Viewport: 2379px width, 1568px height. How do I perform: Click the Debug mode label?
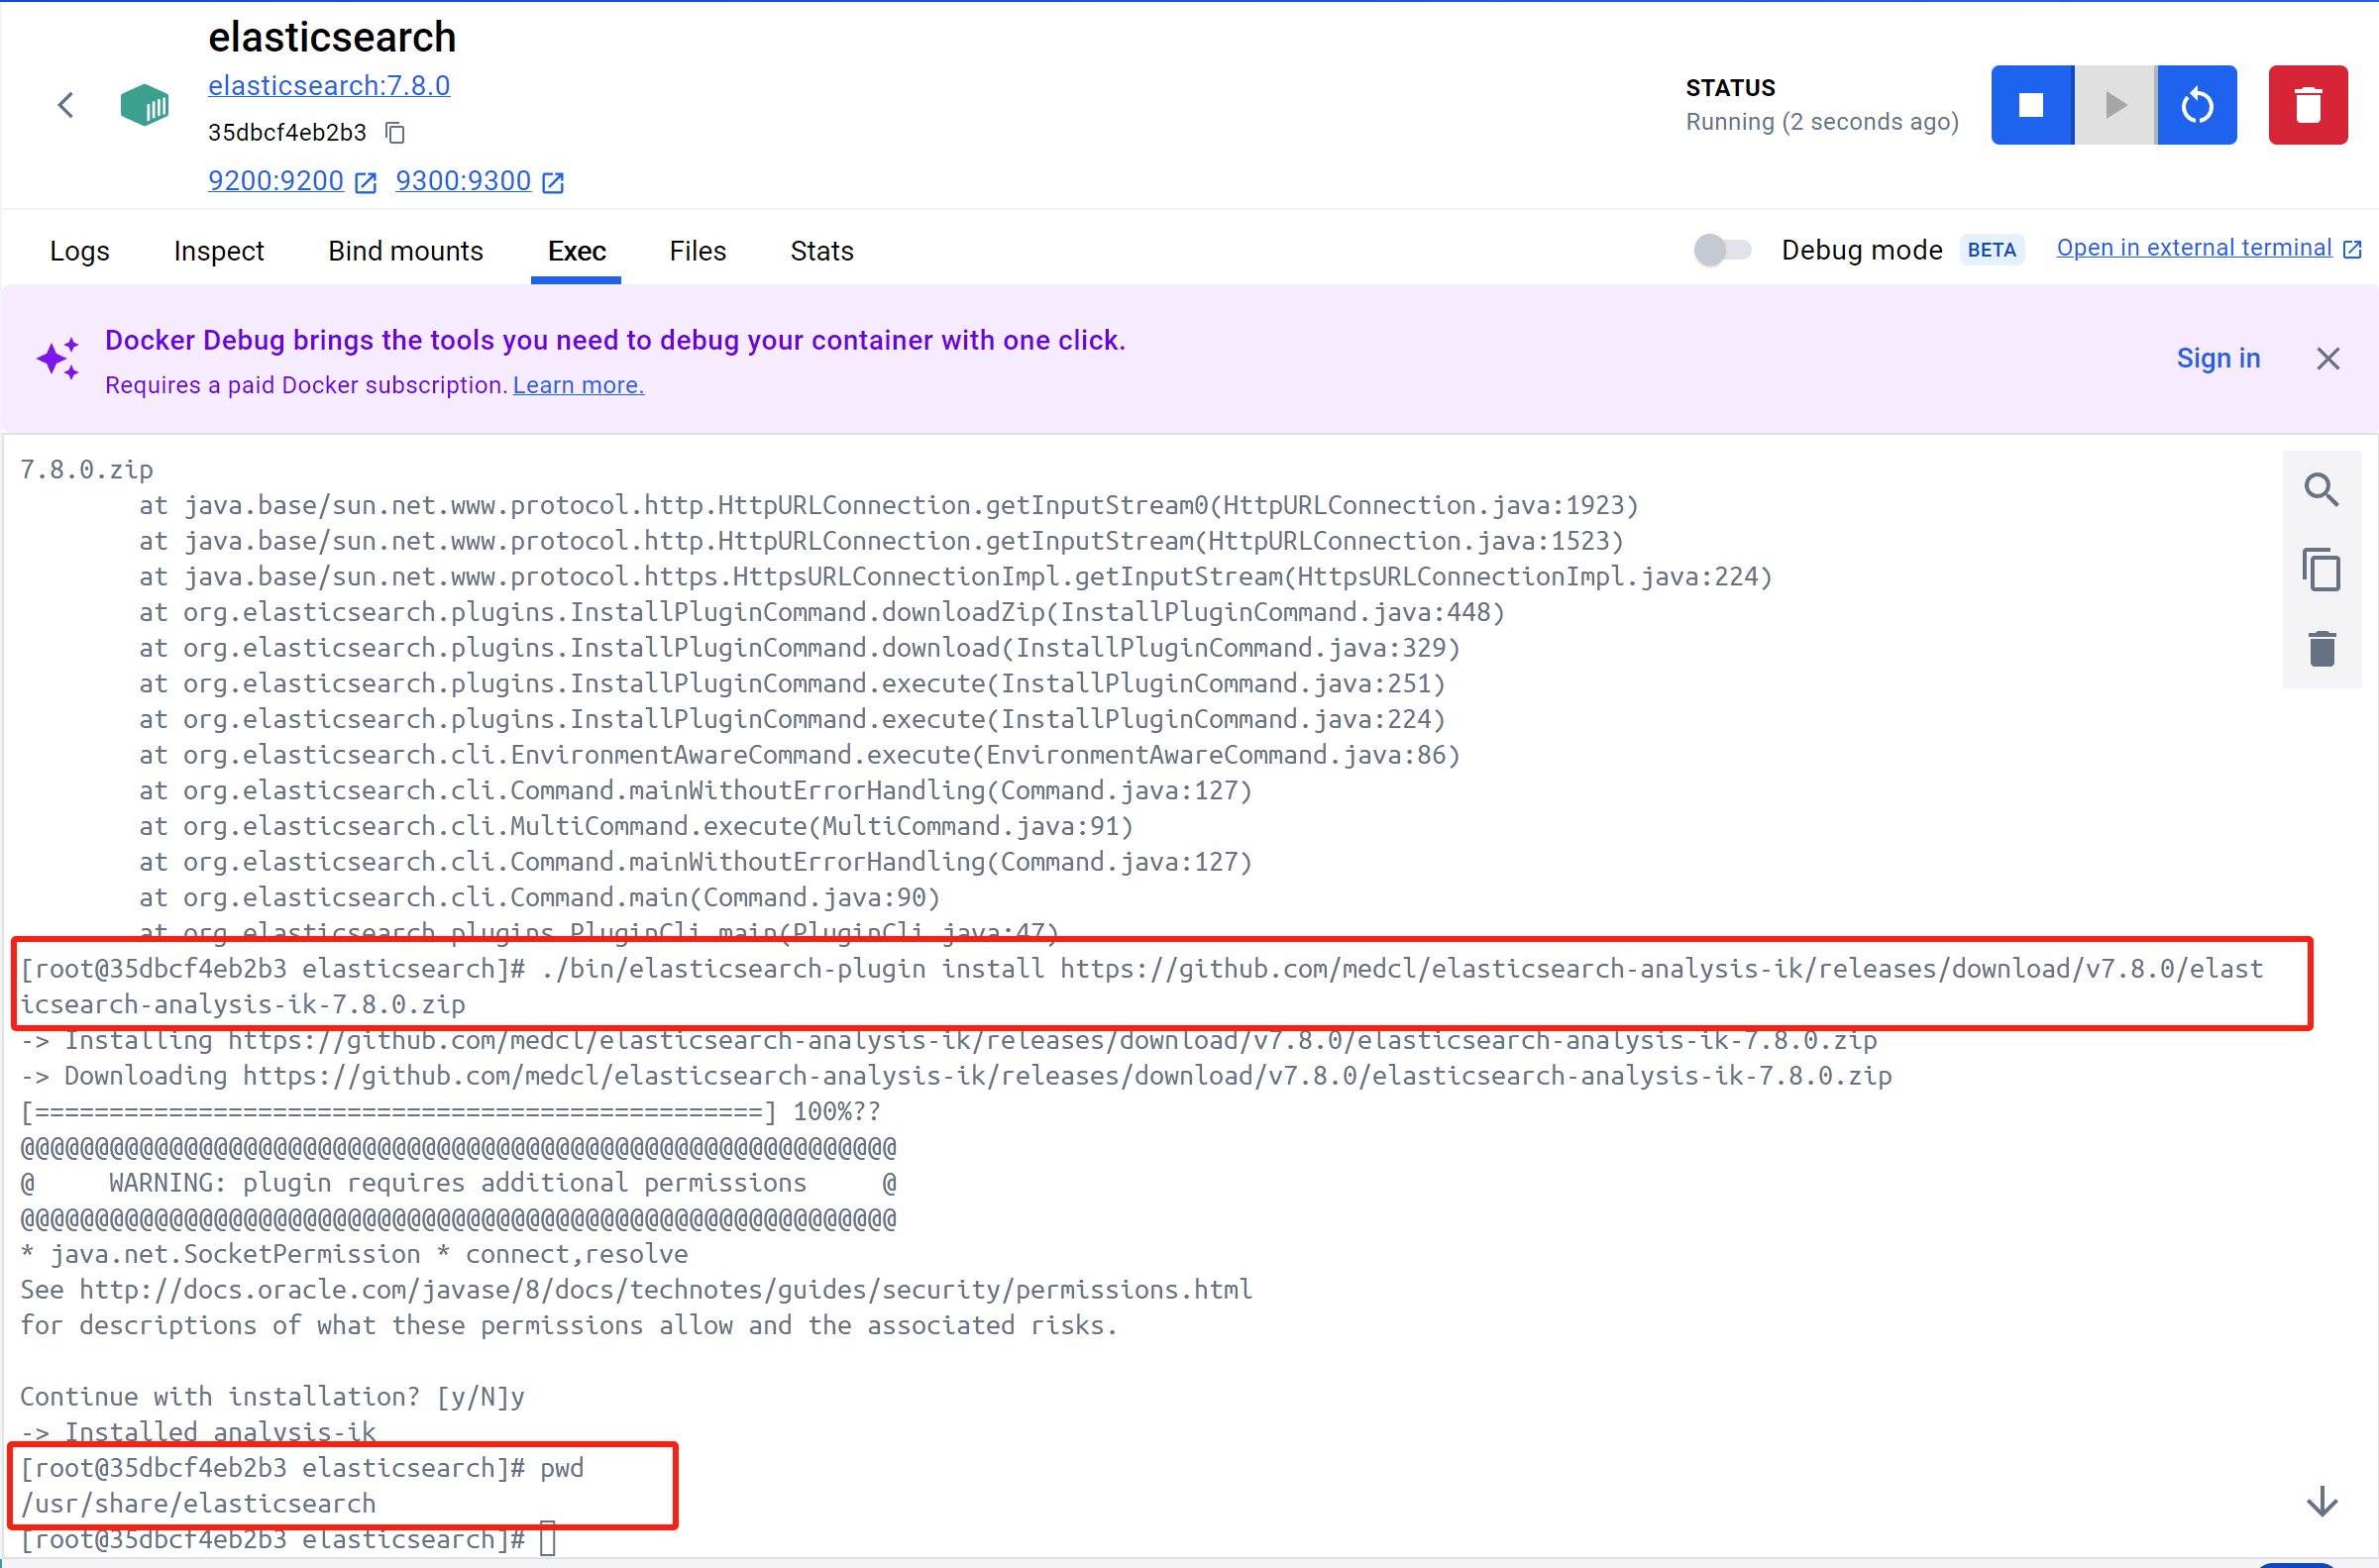point(1861,250)
